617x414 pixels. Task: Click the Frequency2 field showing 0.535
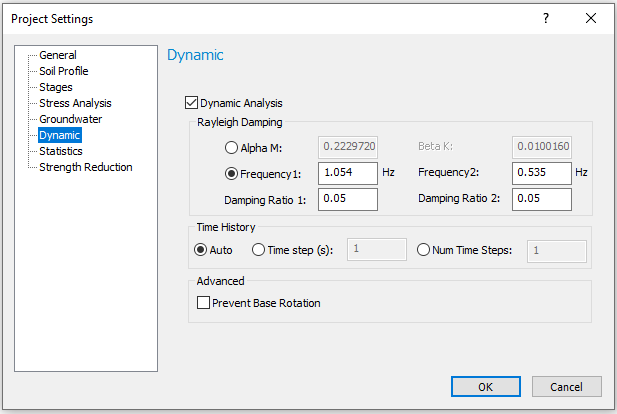(x=542, y=173)
